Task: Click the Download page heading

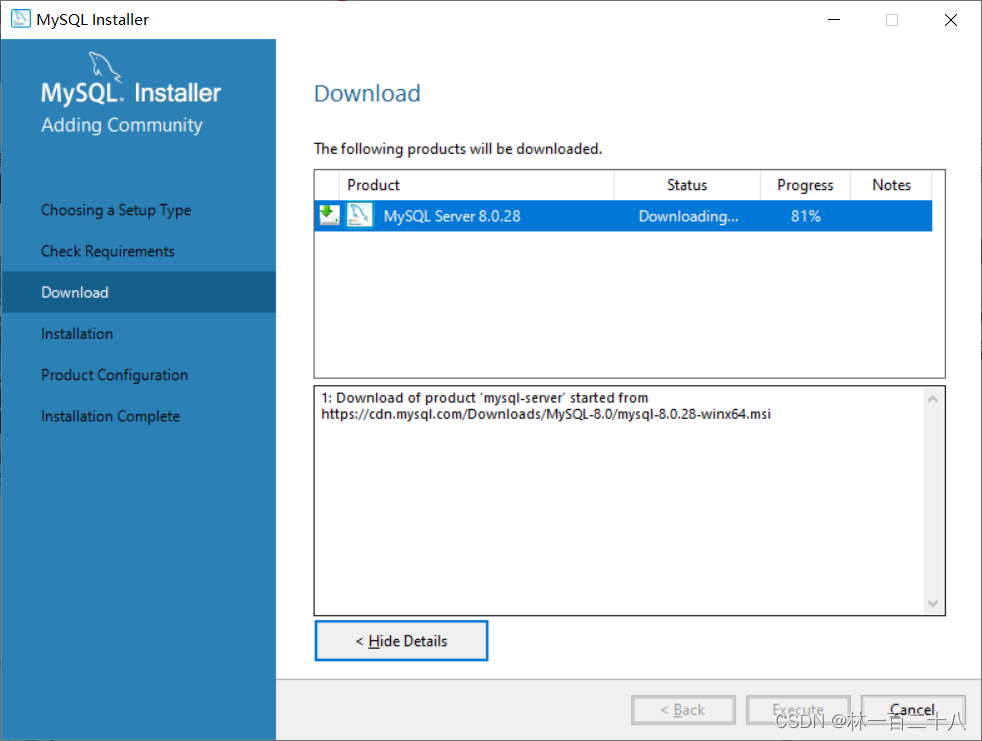Action: pyautogui.click(x=367, y=93)
